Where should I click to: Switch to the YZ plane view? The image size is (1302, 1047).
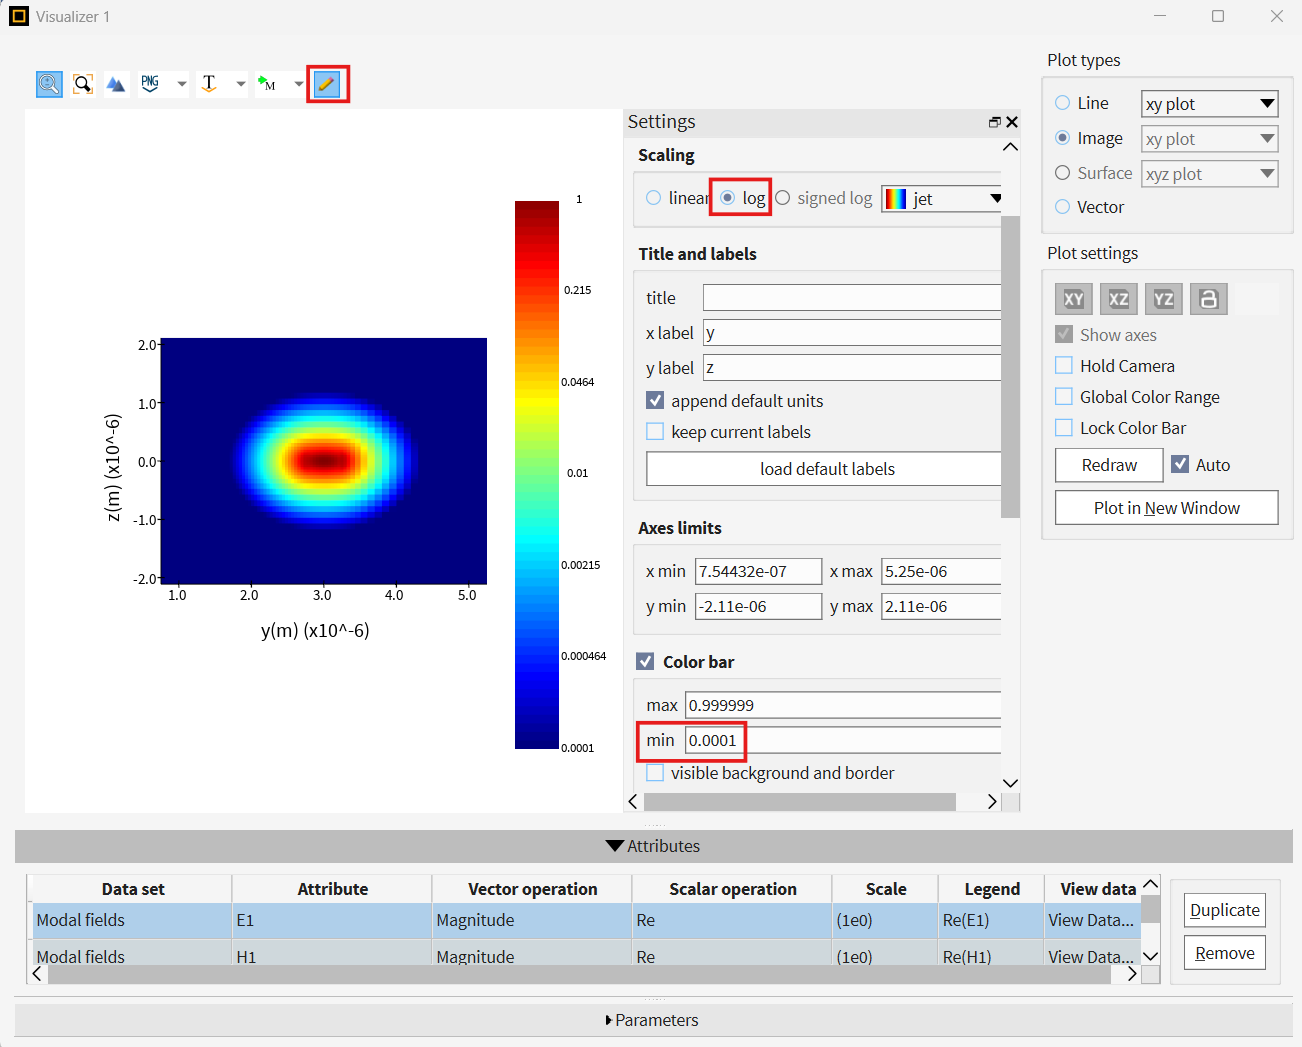pos(1164,299)
